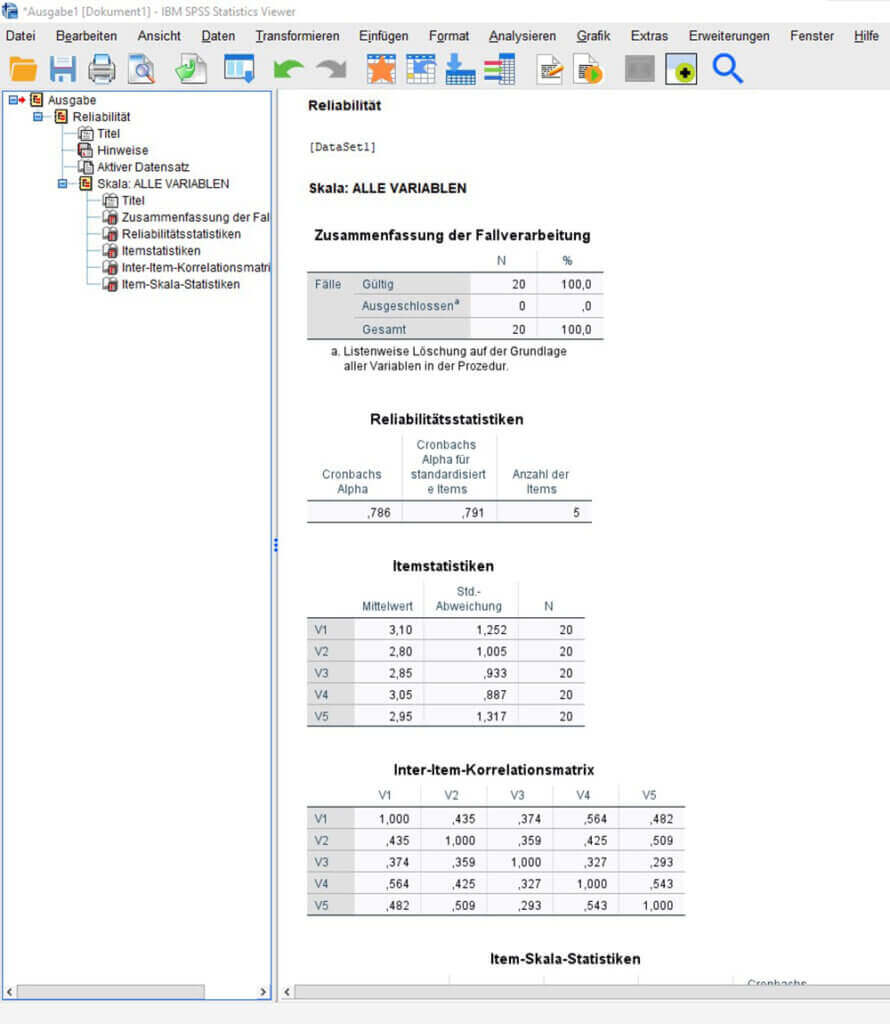Open the Grafik menu
This screenshot has width=890, height=1024.
(593, 36)
